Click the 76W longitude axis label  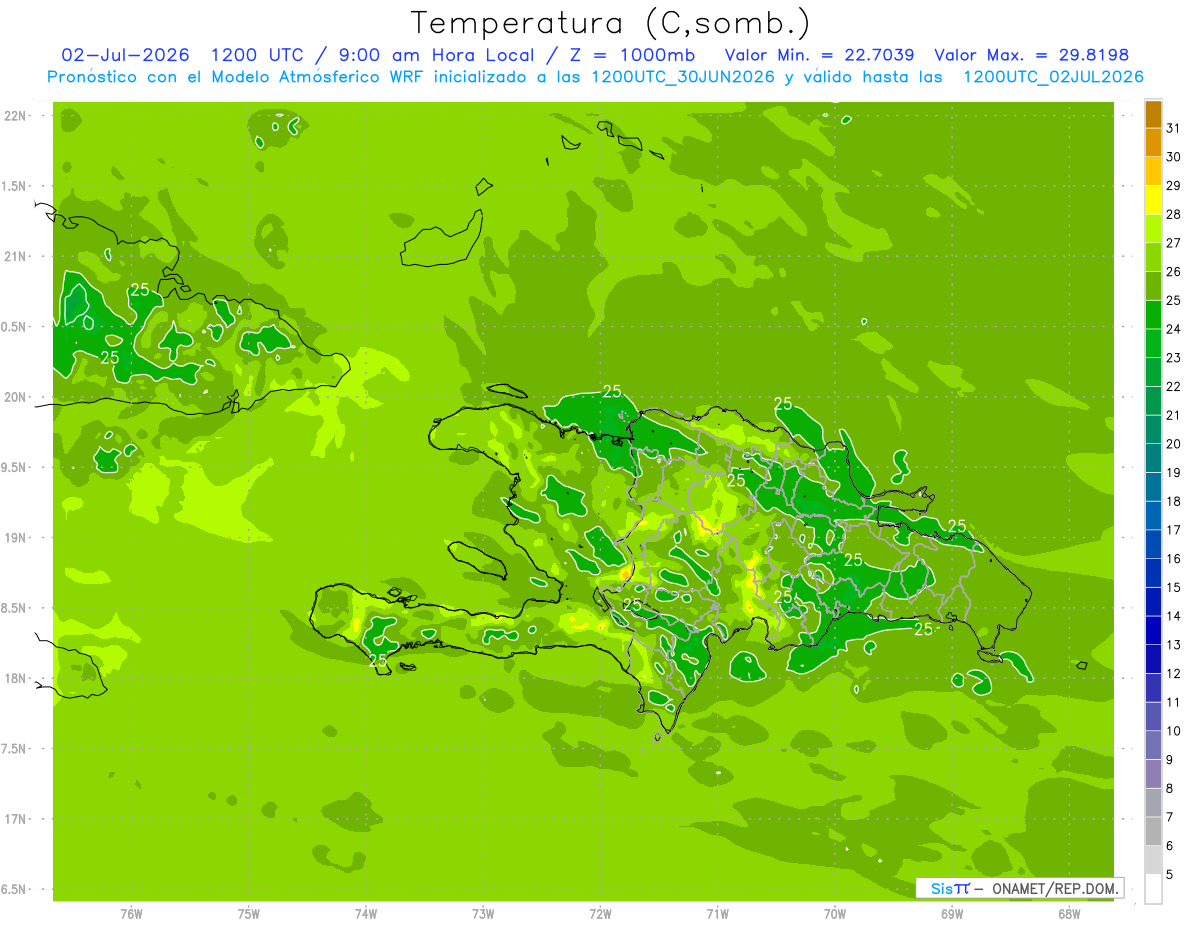point(131,913)
